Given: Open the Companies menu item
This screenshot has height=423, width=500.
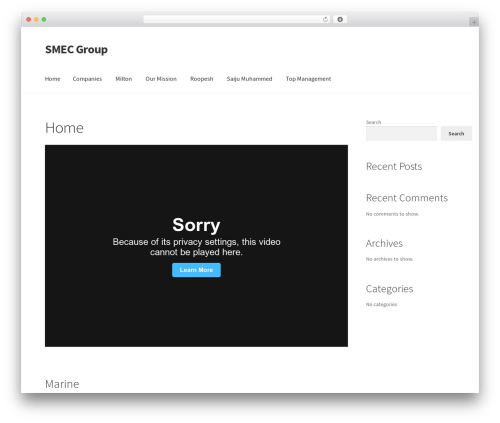Looking at the screenshot, I should coord(87,79).
